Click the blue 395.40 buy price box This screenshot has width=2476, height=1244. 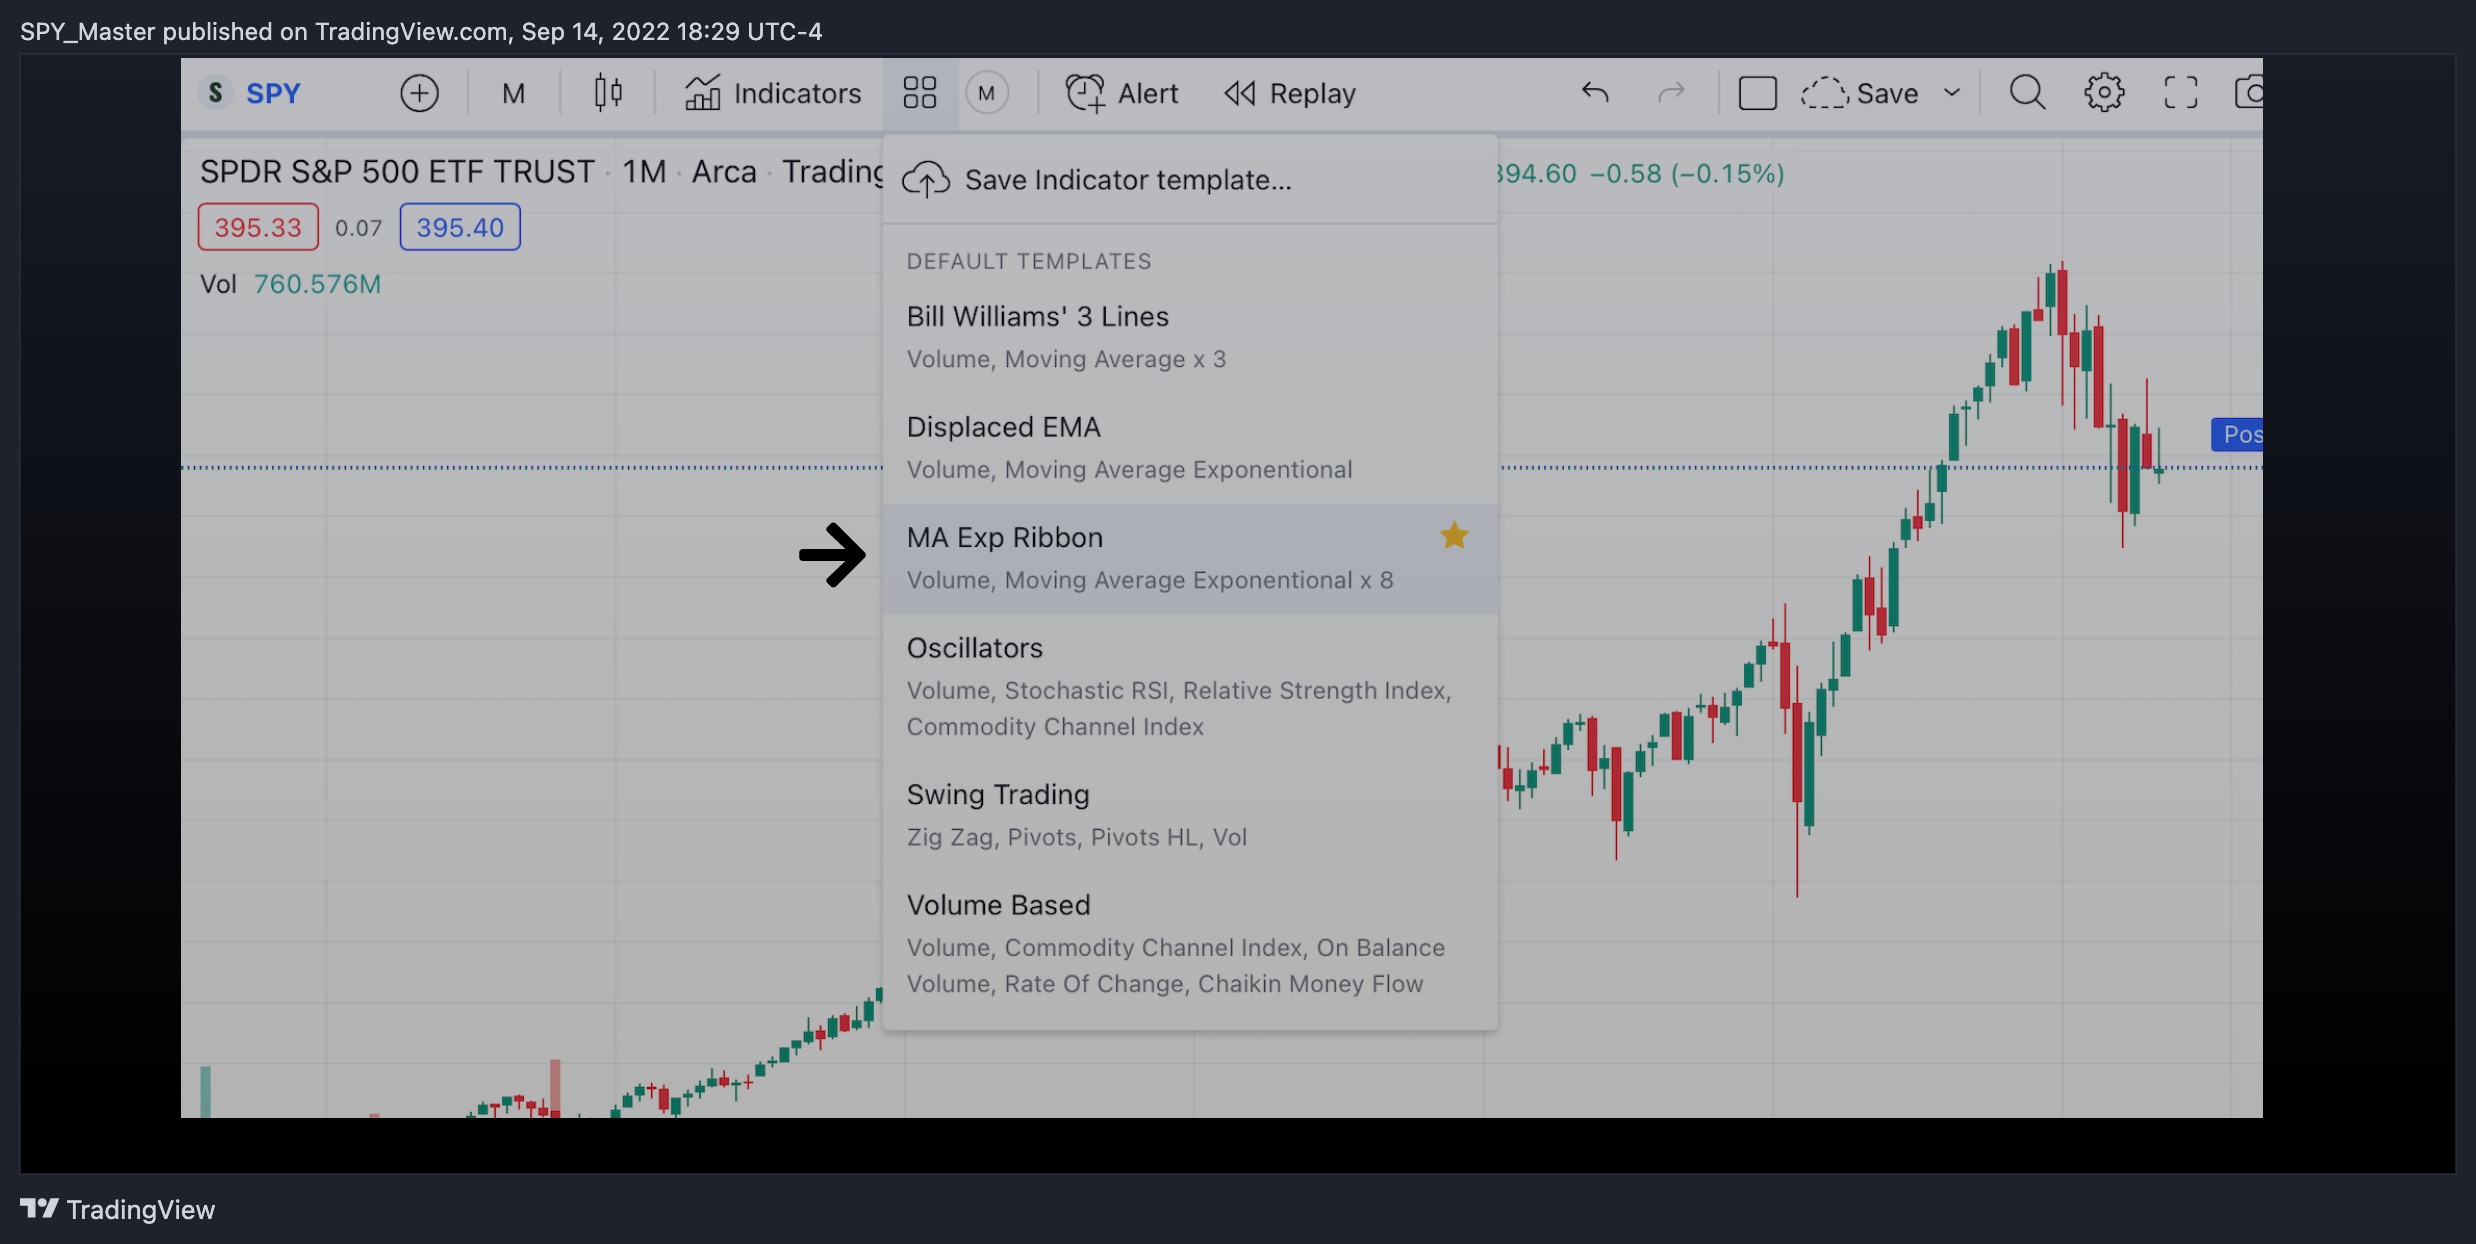(460, 227)
